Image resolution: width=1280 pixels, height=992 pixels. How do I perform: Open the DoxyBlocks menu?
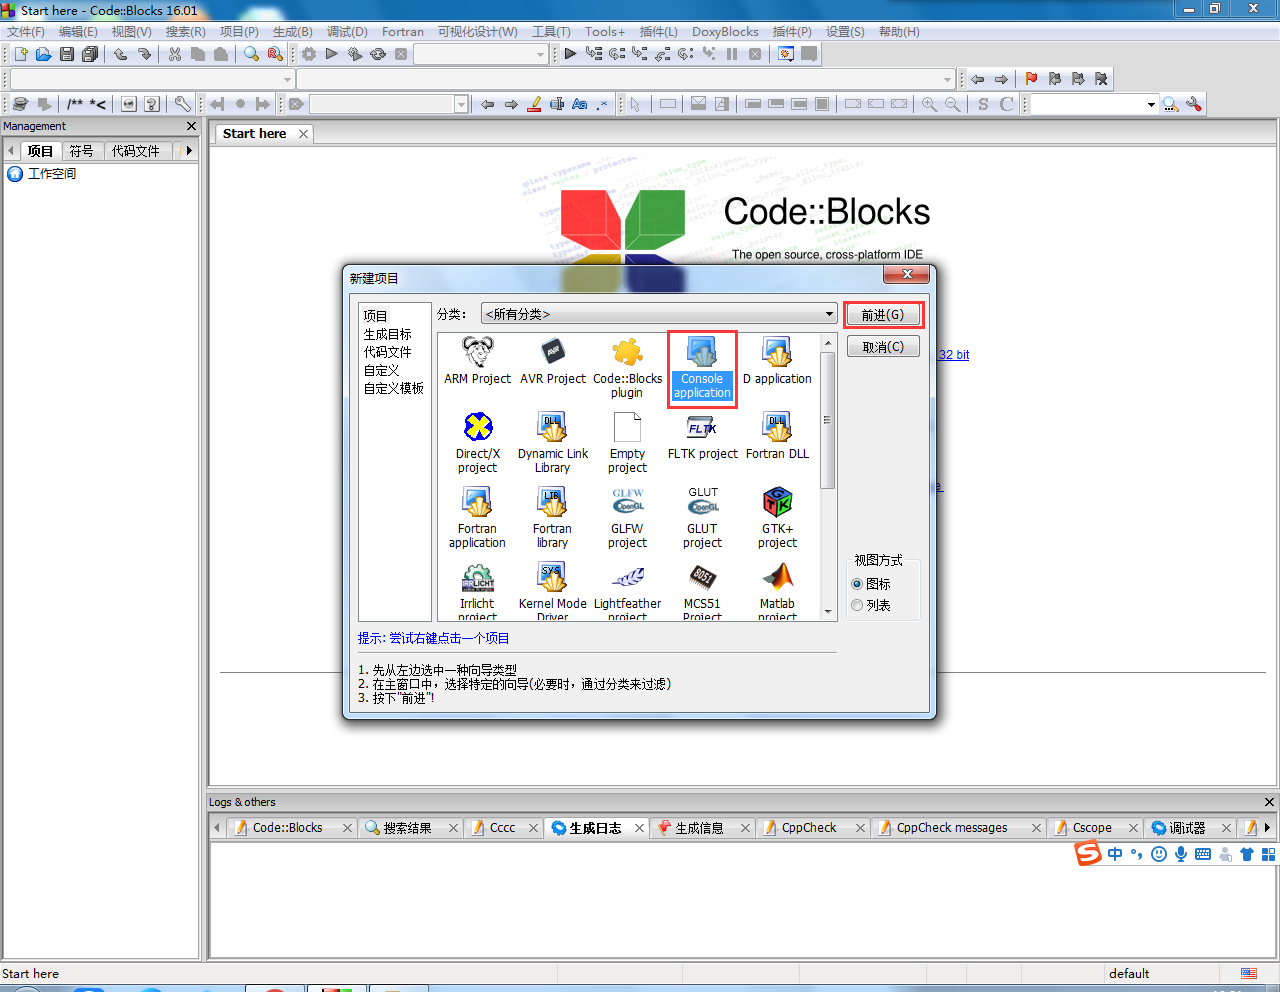[x=725, y=32]
